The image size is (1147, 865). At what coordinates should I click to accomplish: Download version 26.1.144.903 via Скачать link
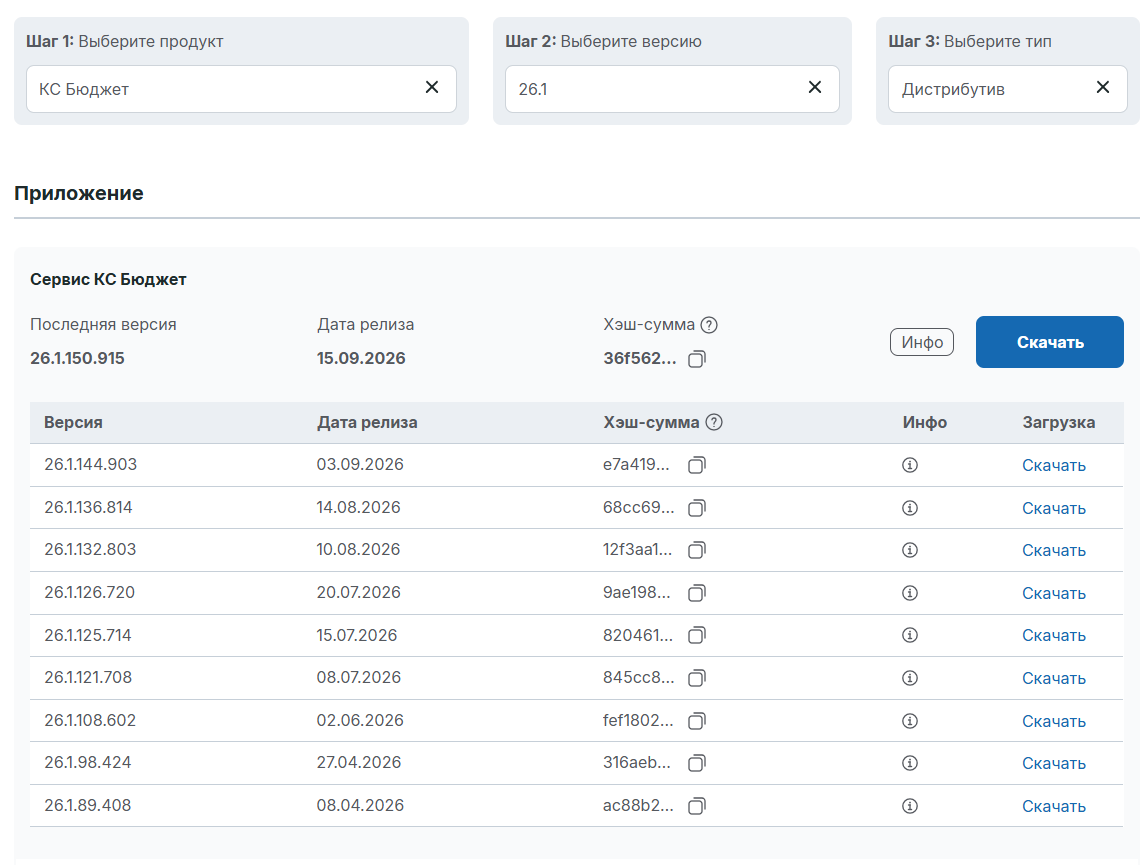[x=1053, y=465]
